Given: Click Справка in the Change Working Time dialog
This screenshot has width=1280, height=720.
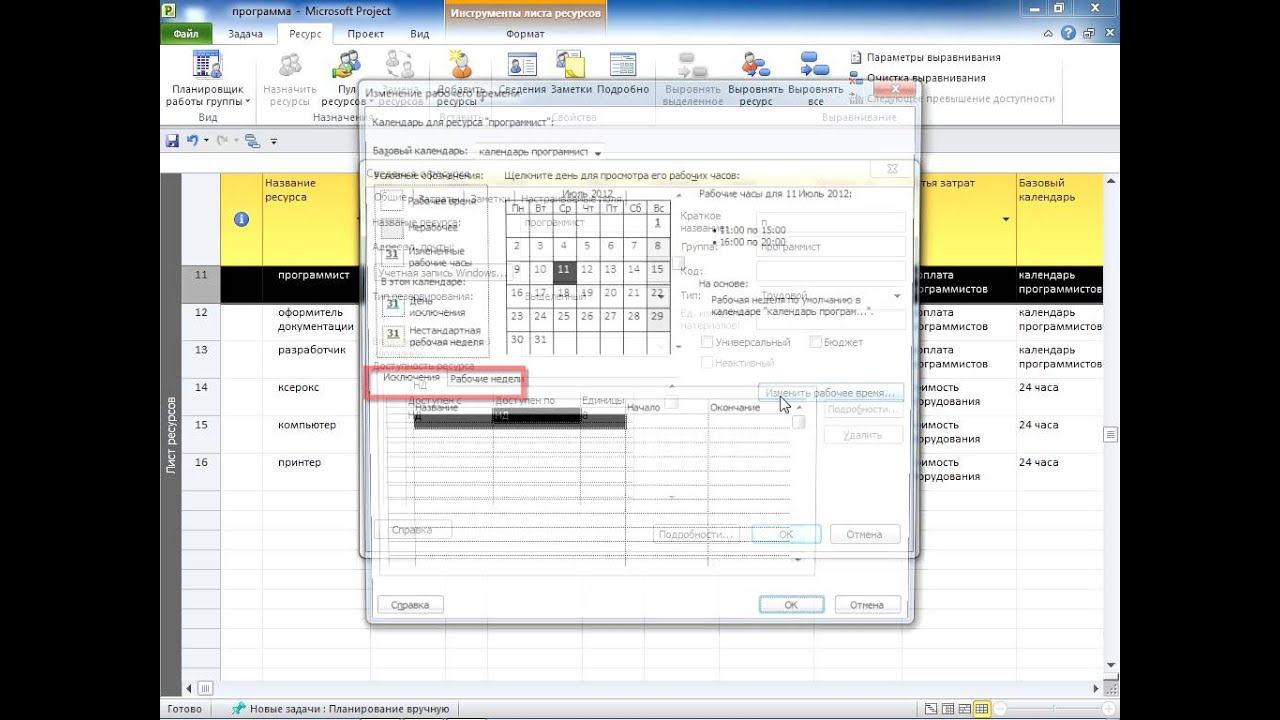Looking at the screenshot, I should pos(410,605).
